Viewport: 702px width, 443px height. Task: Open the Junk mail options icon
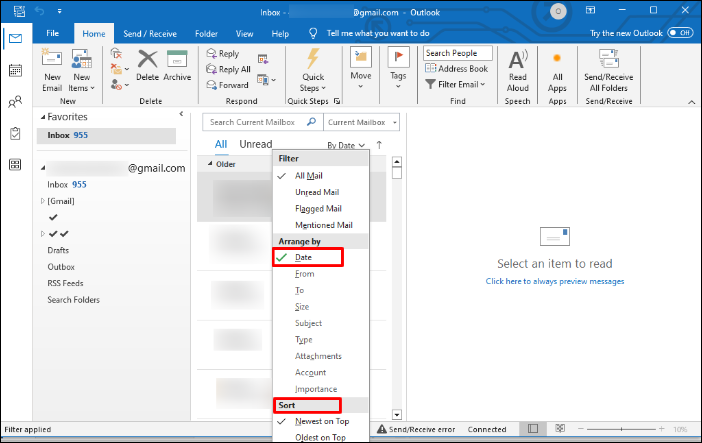pos(120,85)
